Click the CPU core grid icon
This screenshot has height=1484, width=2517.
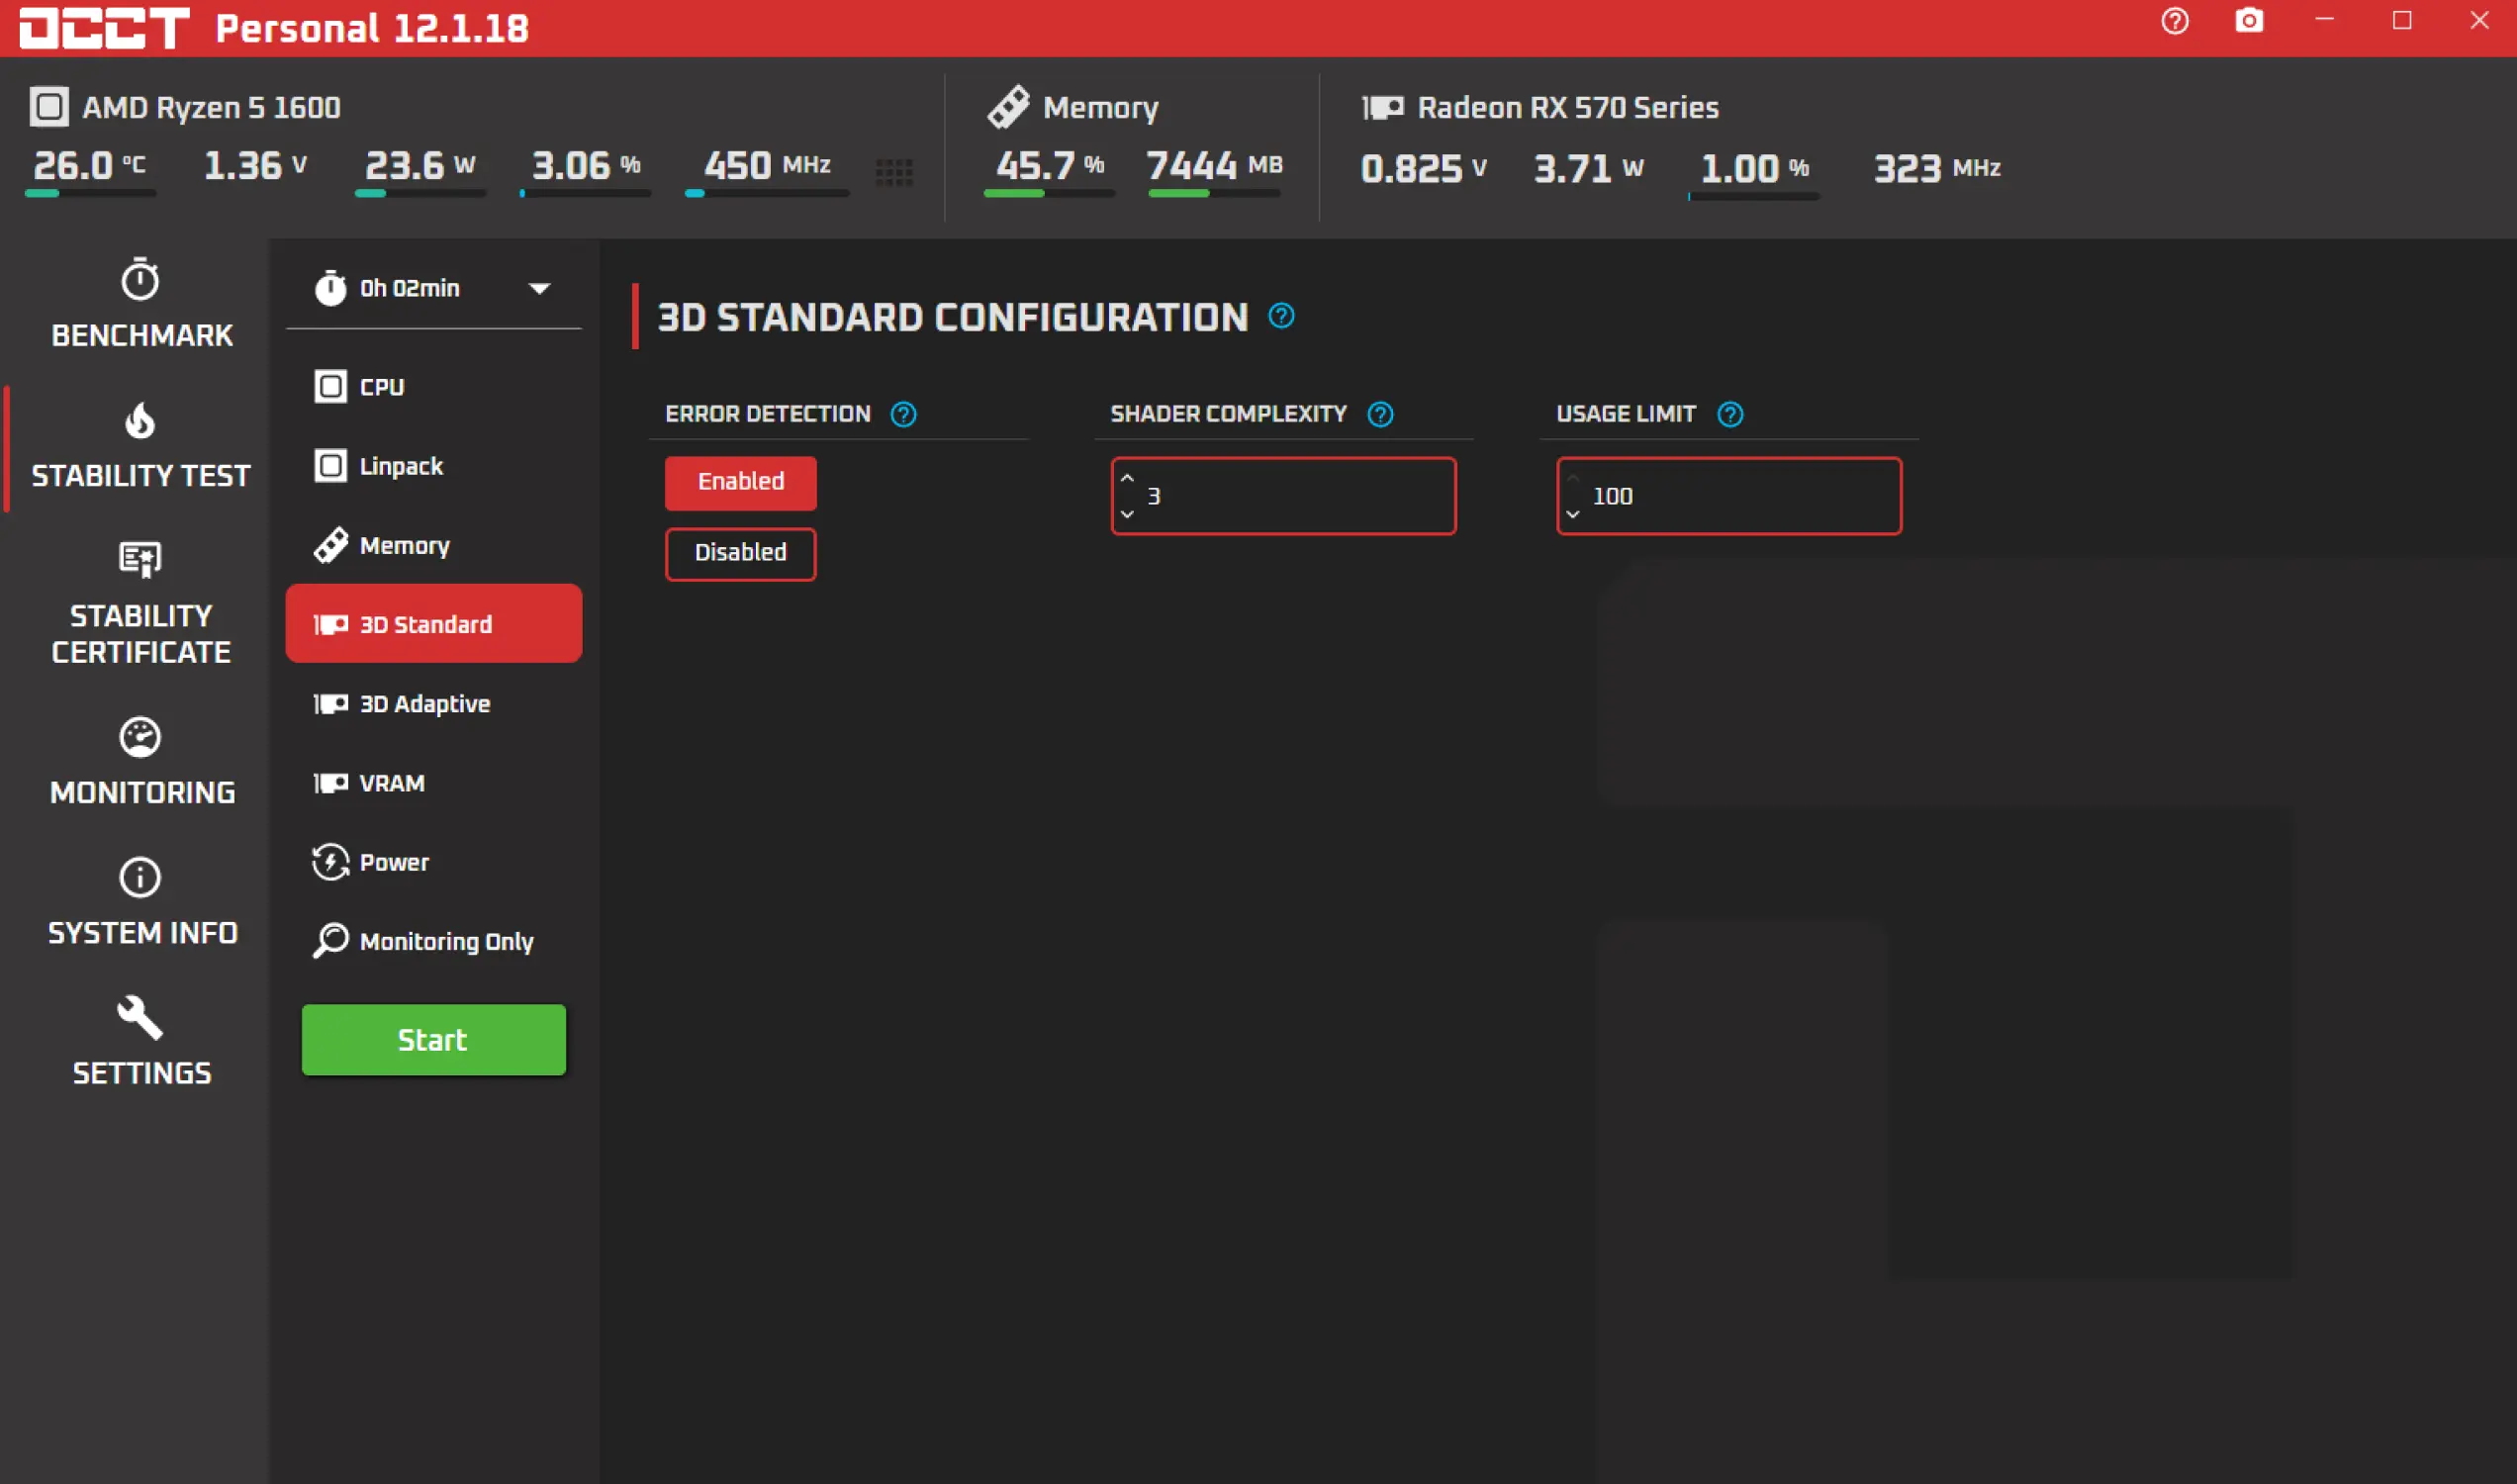point(893,172)
